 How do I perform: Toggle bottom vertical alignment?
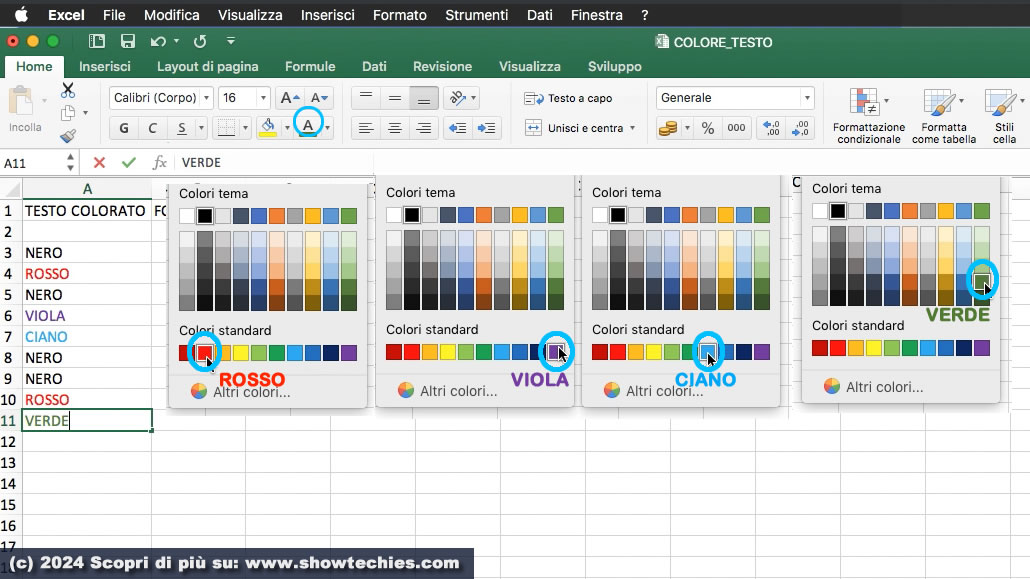[x=424, y=98]
